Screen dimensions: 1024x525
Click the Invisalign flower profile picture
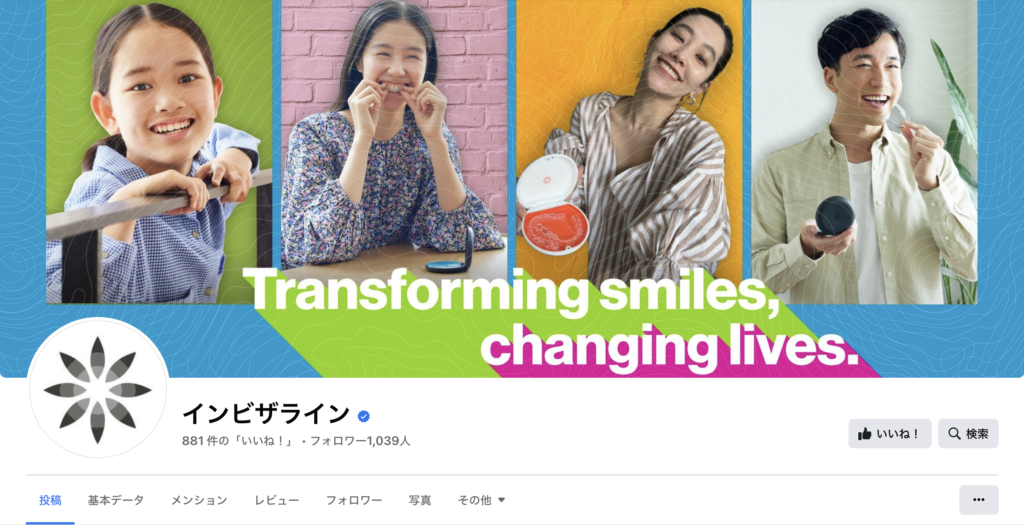click(97, 390)
